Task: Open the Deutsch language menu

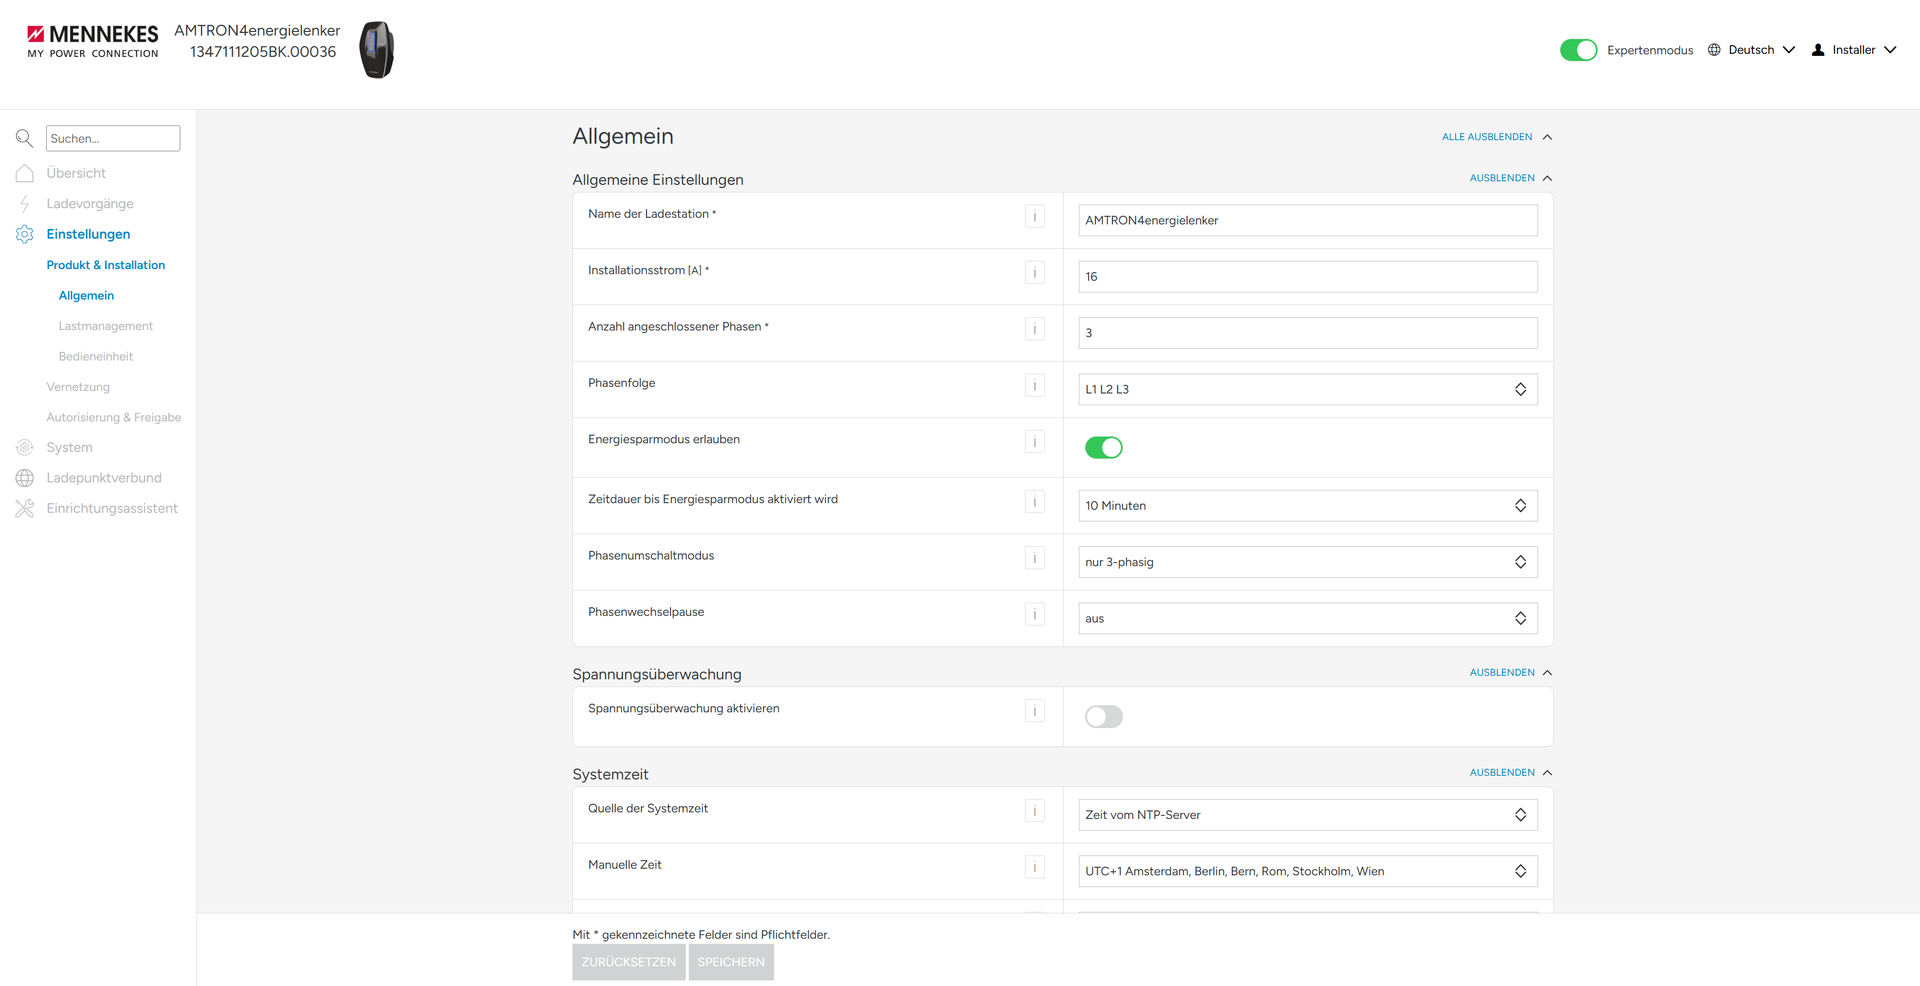Action: point(1752,50)
